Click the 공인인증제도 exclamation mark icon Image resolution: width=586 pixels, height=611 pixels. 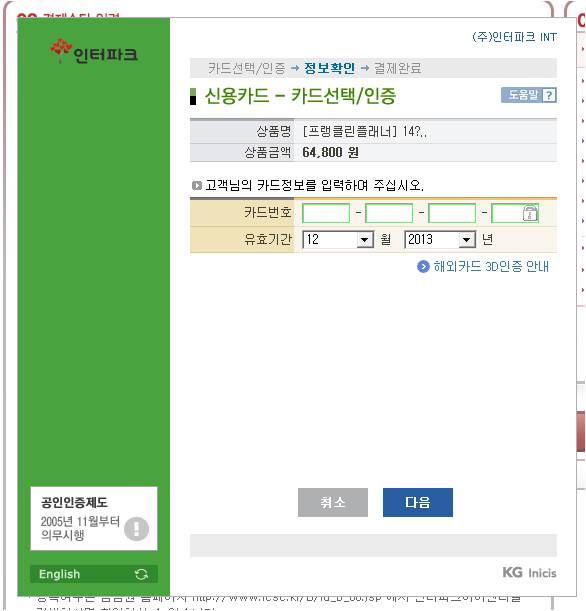click(136, 529)
